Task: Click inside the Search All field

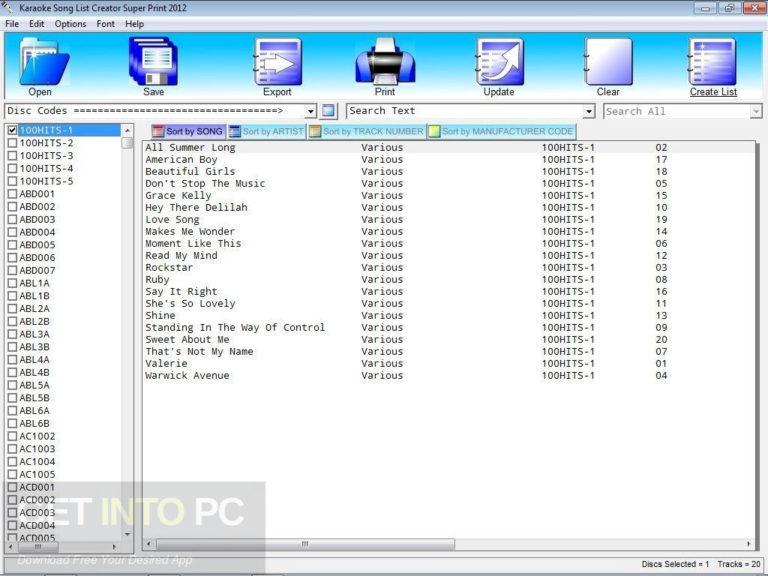Action: pyautogui.click(x=676, y=112)
